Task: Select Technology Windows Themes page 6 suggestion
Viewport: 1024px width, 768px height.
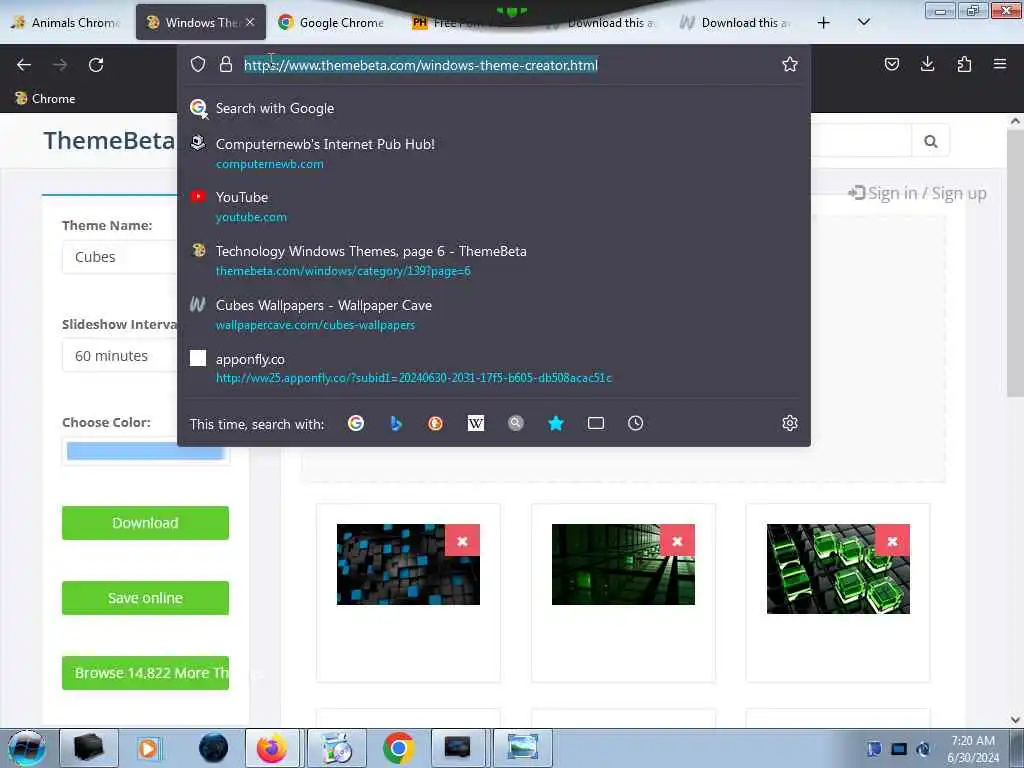Action: (494, 261)
